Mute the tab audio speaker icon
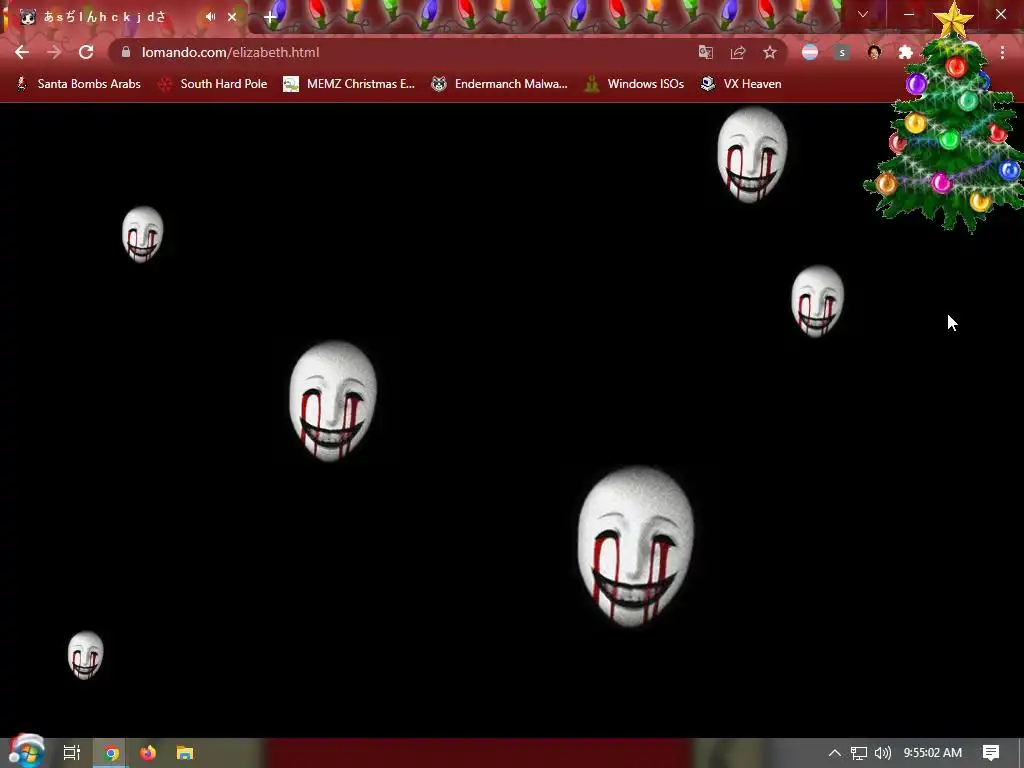1024x768 pixels. point(210,17)
